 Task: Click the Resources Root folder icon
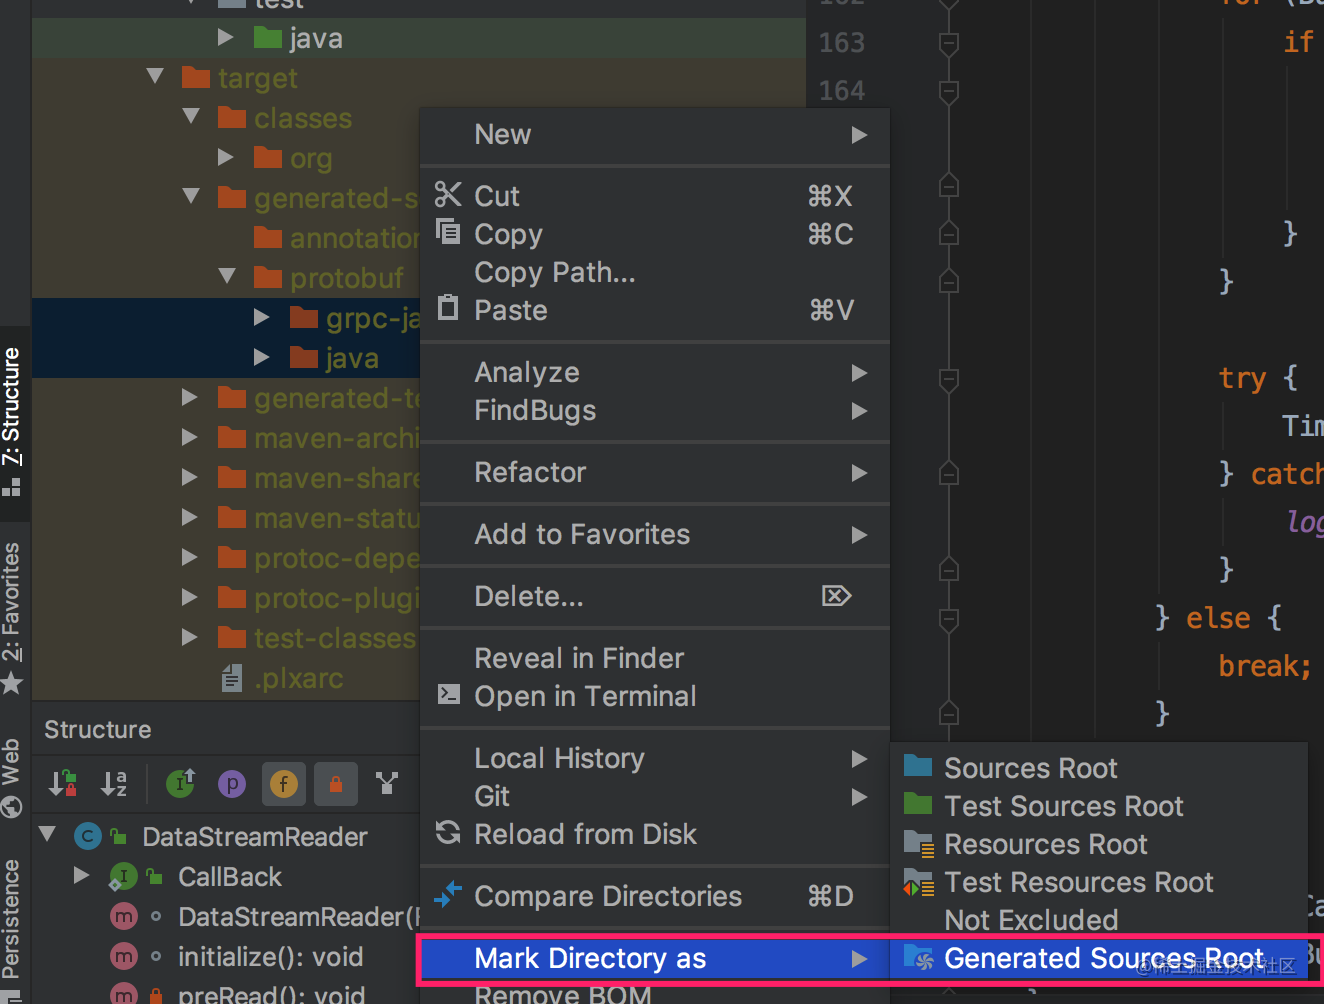[918, 843]
